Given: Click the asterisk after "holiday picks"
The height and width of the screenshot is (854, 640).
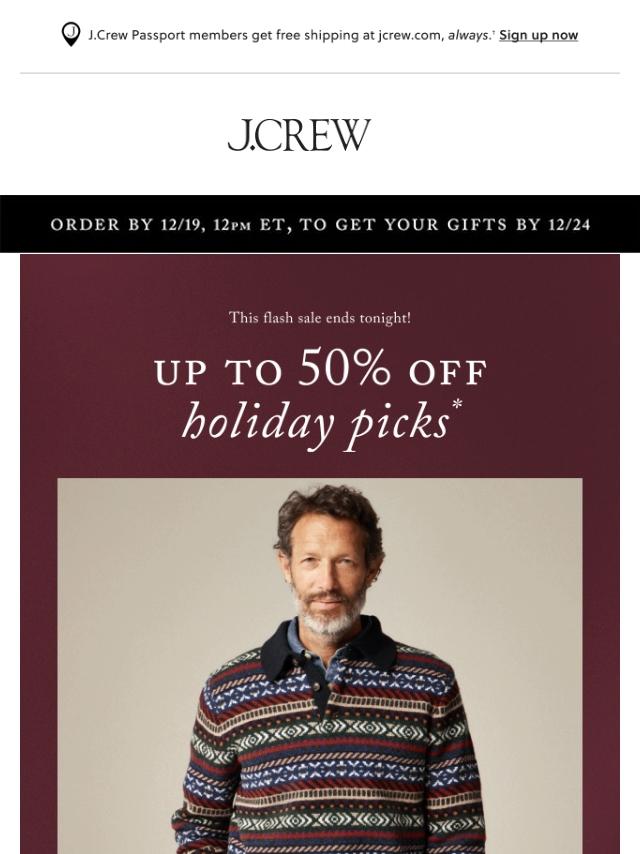Looking at the screenshot, I should click(x=457, y=404).
